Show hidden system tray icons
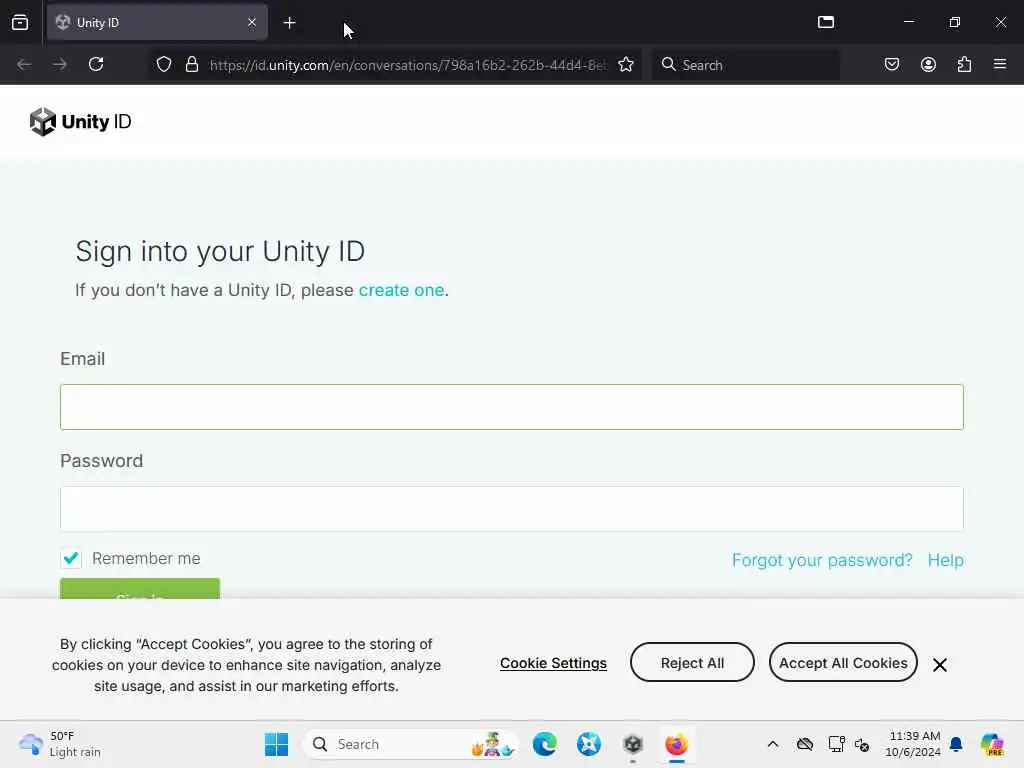1024x768 pixels. 773,744
